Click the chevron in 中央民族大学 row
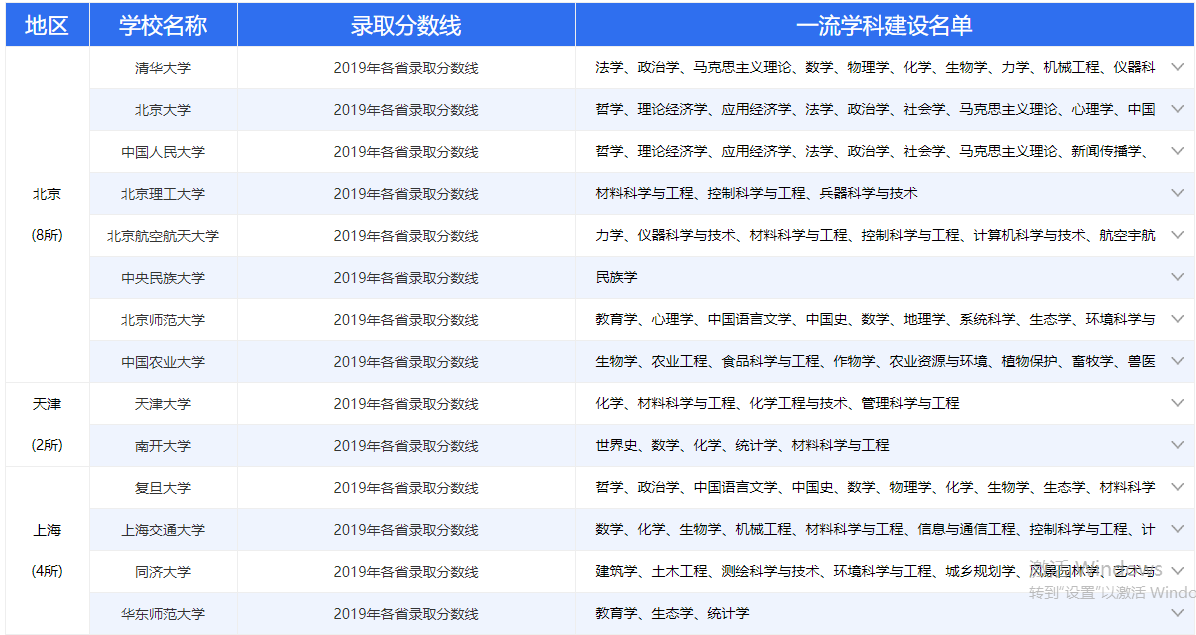 click(1178, 277)
